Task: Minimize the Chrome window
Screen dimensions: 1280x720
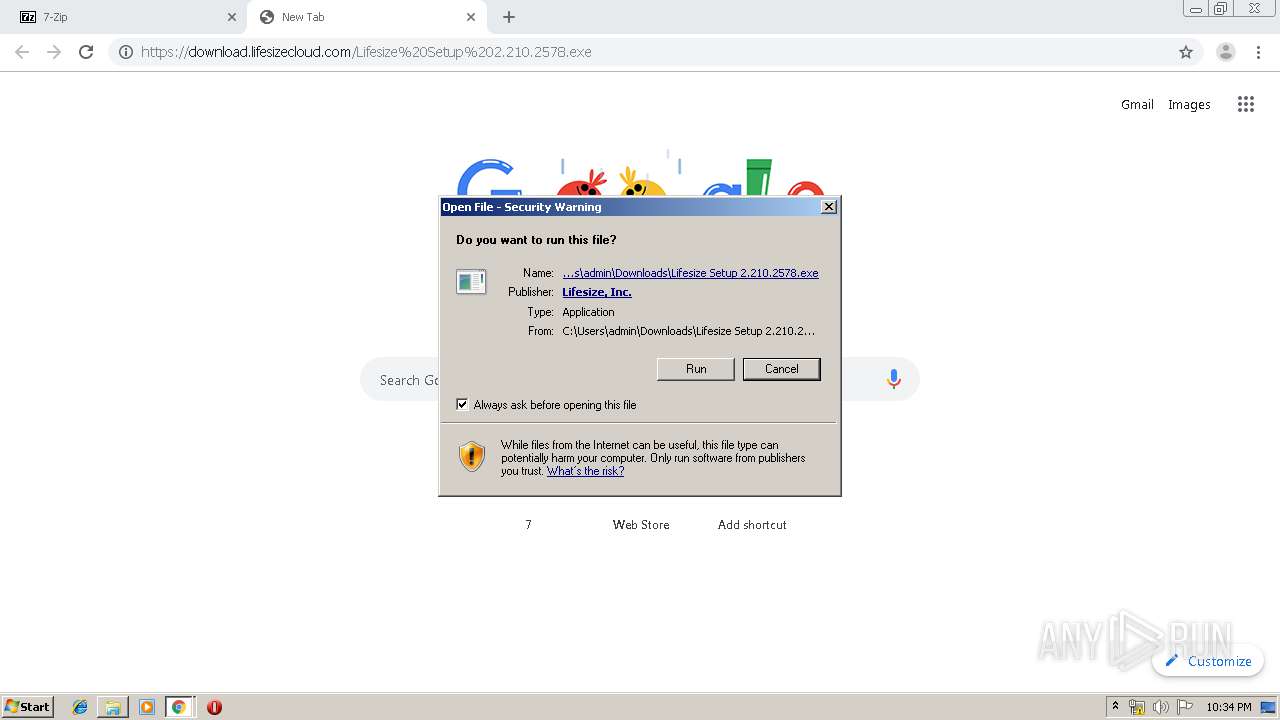Action: [x=1196, y=8]
